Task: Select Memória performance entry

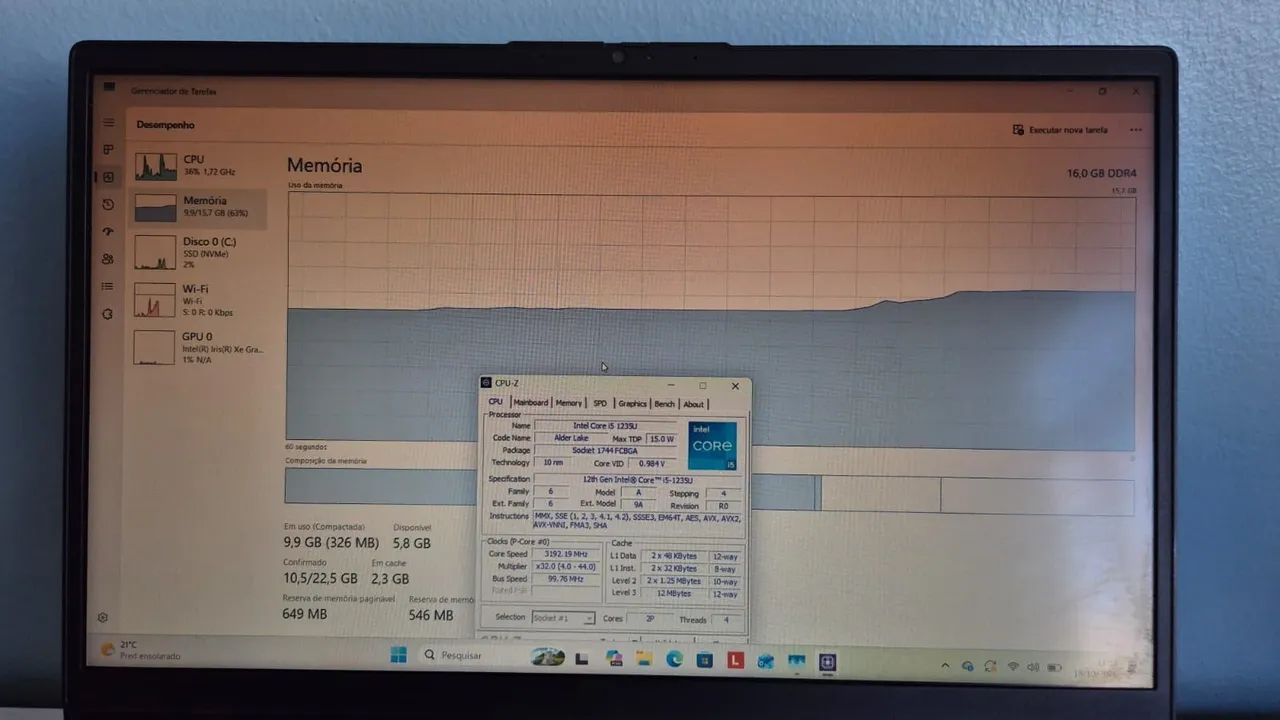Action: [x=199, y=207]
